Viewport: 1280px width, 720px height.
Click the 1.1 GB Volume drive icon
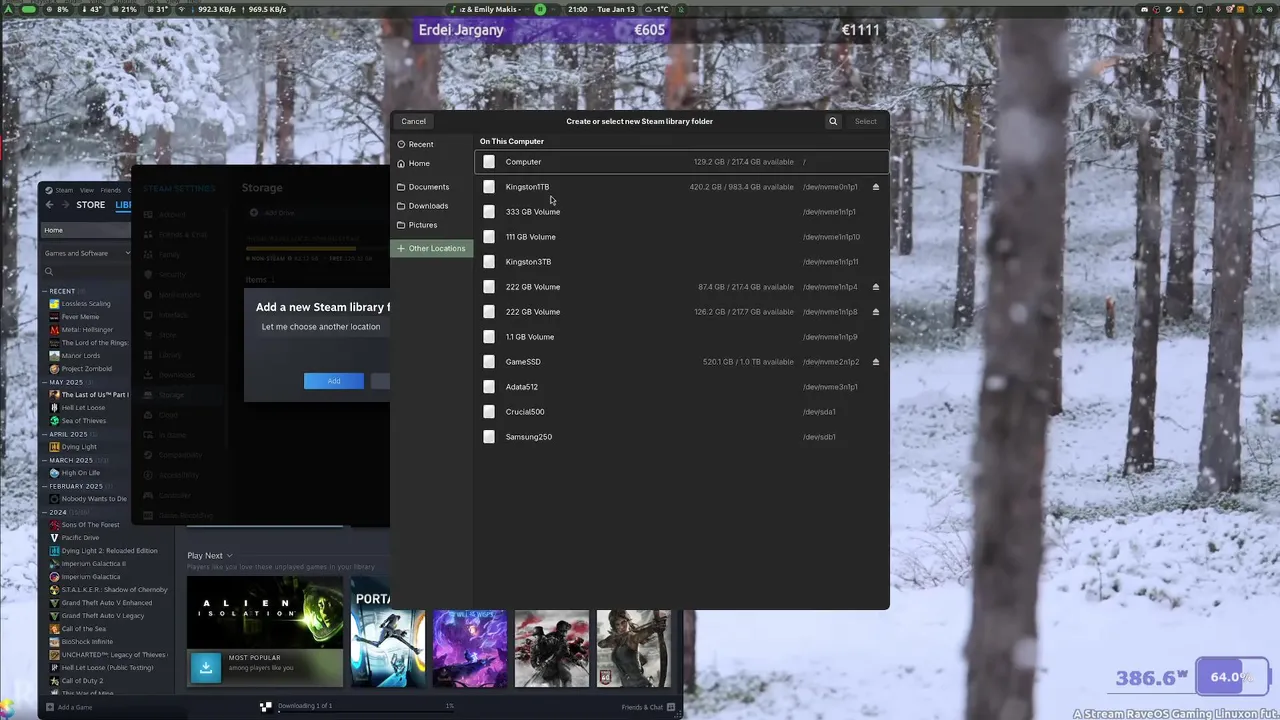click(489, 337)
